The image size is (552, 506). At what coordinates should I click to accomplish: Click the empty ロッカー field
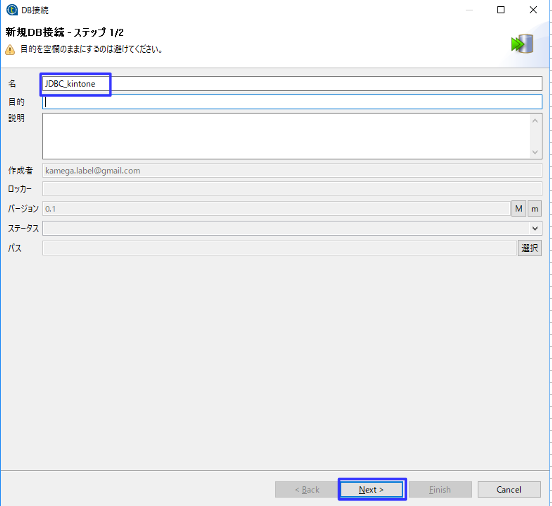pyautogui.click(x=292, y=189)
